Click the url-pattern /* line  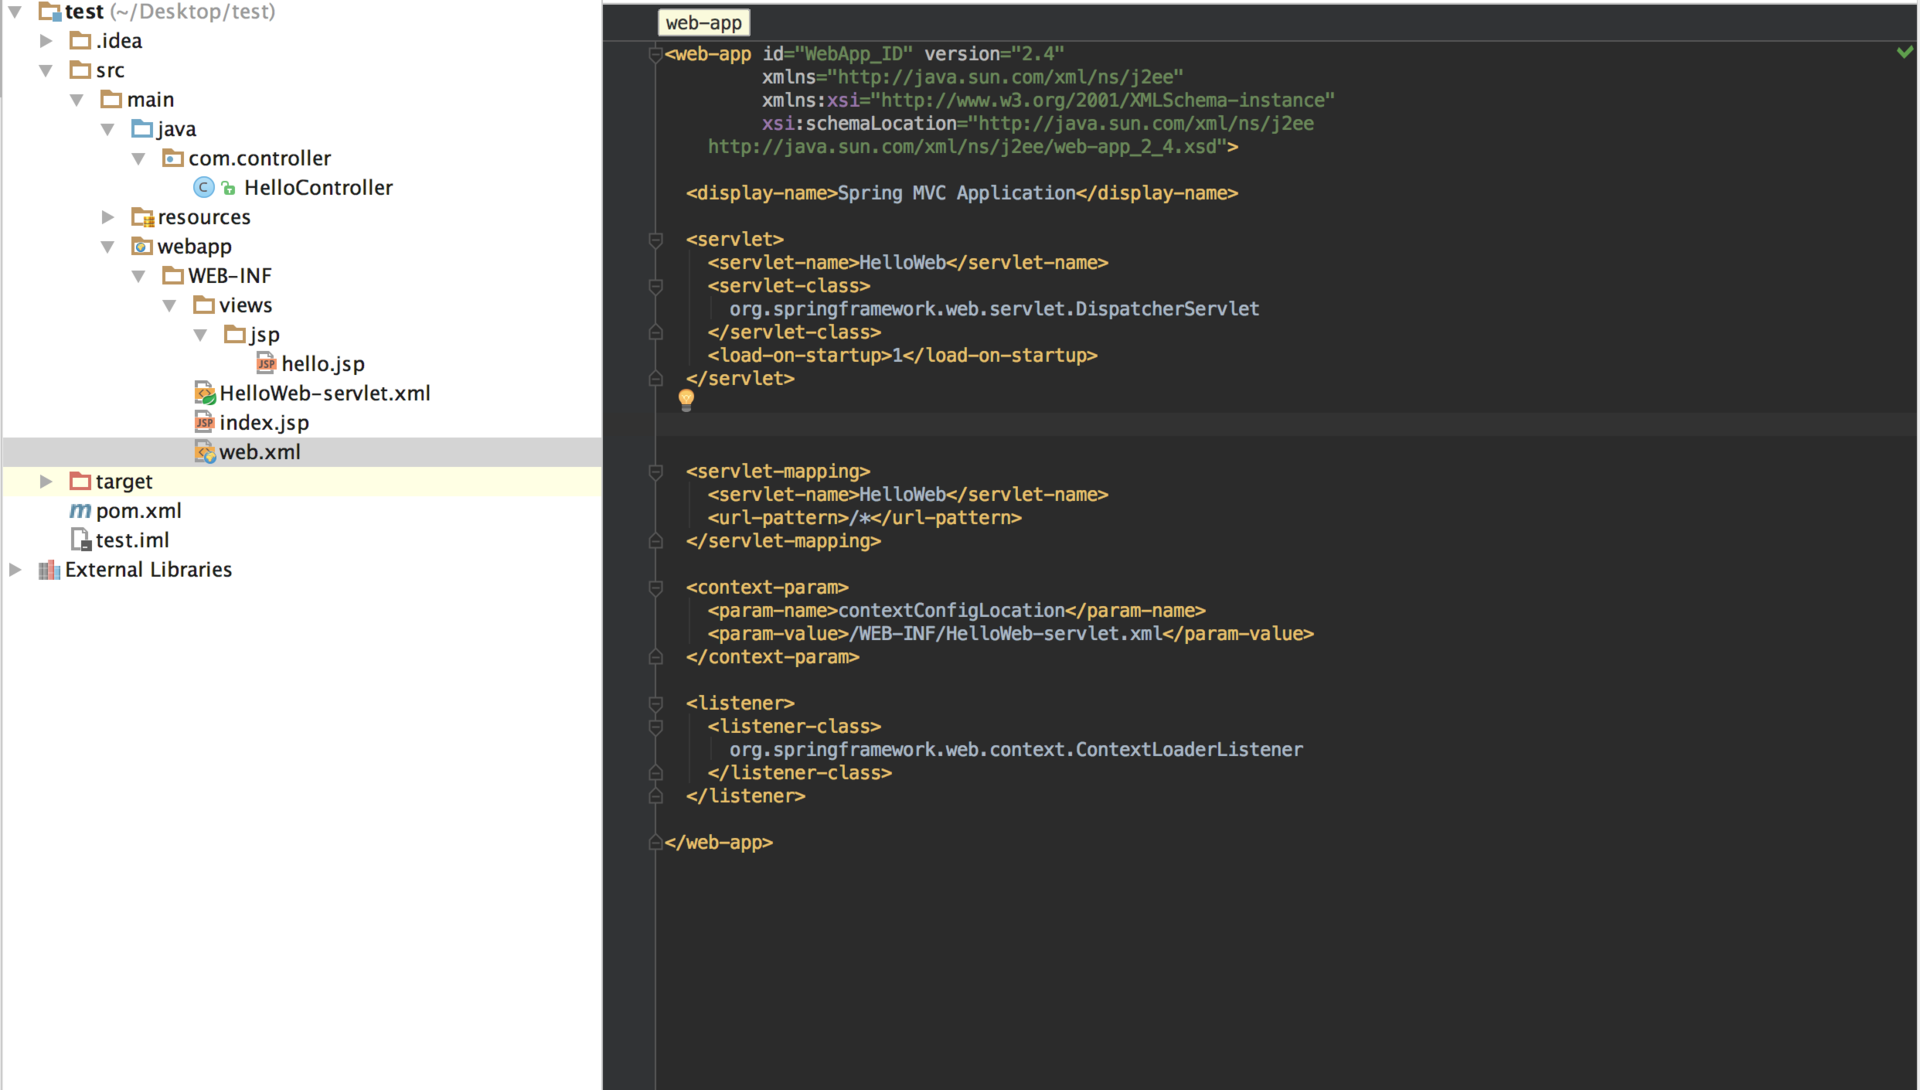tap(865, 518)
